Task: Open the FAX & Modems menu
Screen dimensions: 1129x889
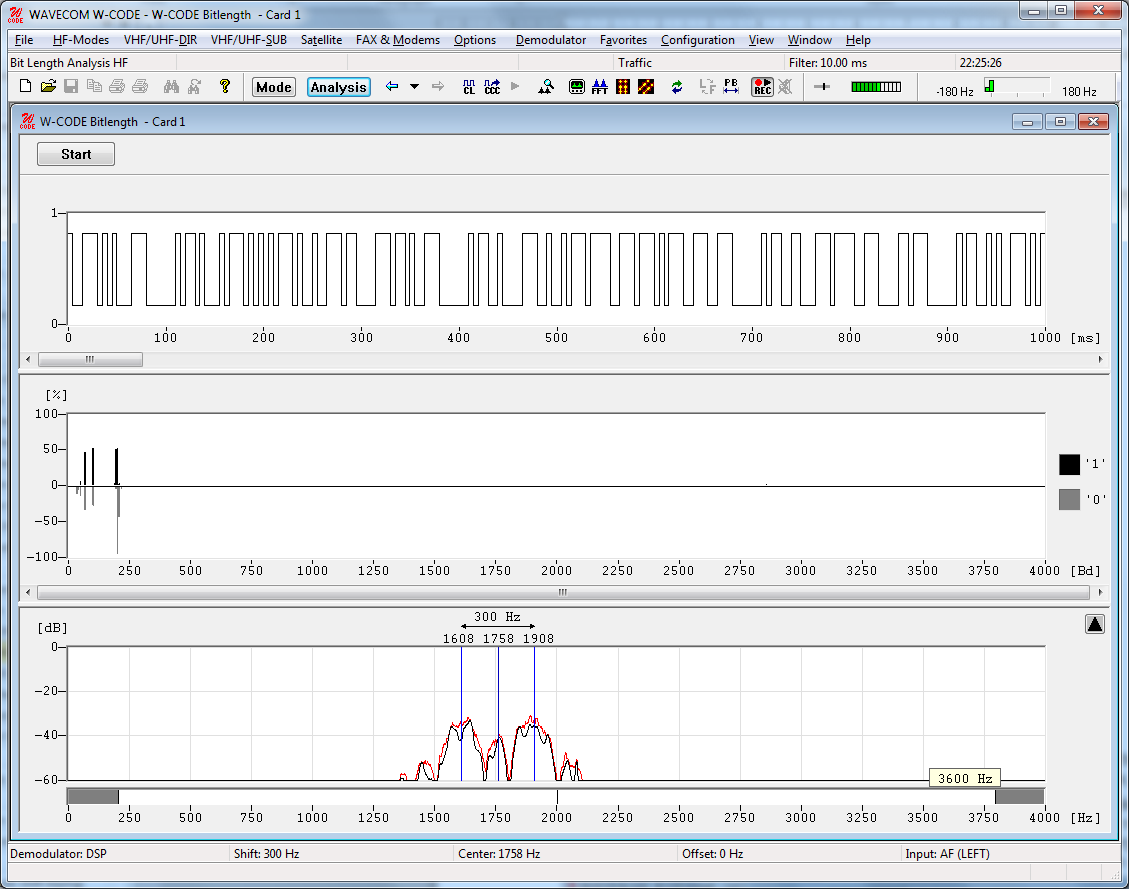Action: pyautogui.click(x=397, y=40)
